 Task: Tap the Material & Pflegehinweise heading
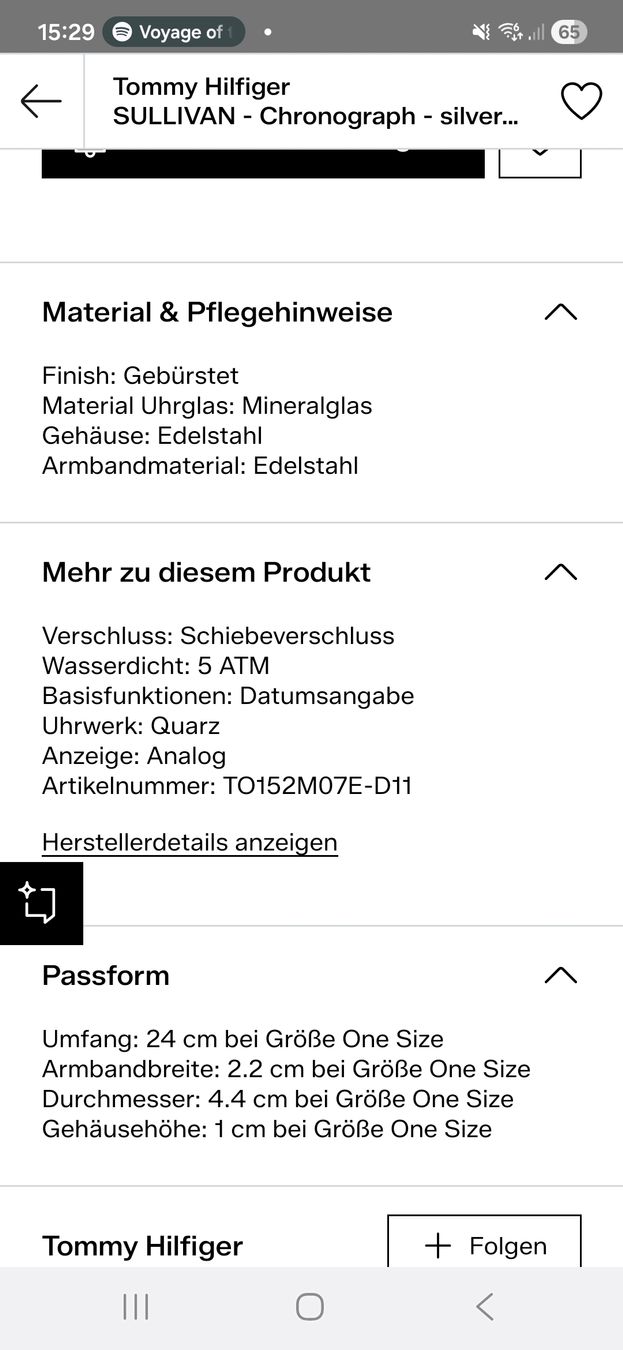point(217,312)
